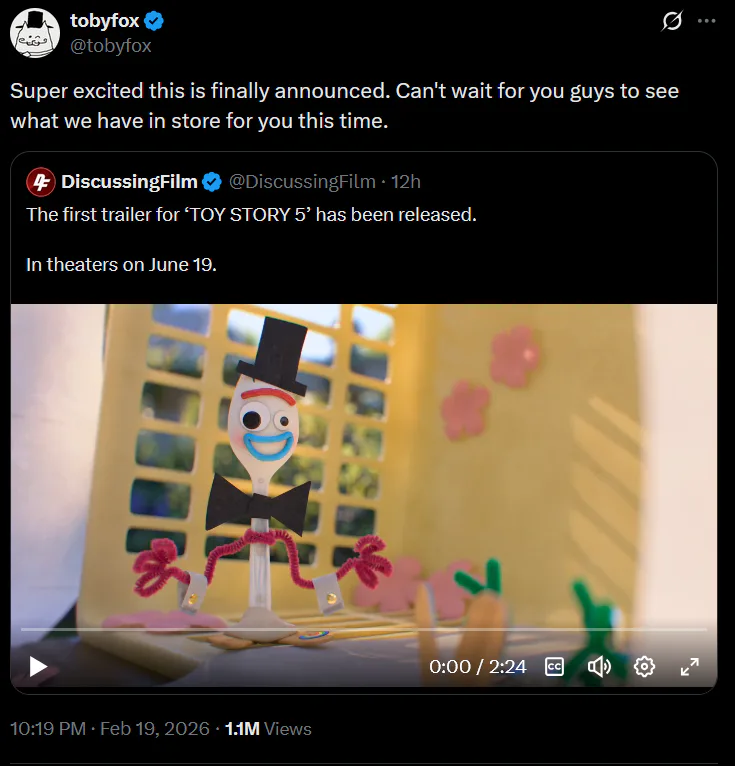Image resolution: width=735 pixels, height=766 pixels.
Task: Enter fullscreen mode on the video
Action: pyautogui.click(x=690, y=666)
